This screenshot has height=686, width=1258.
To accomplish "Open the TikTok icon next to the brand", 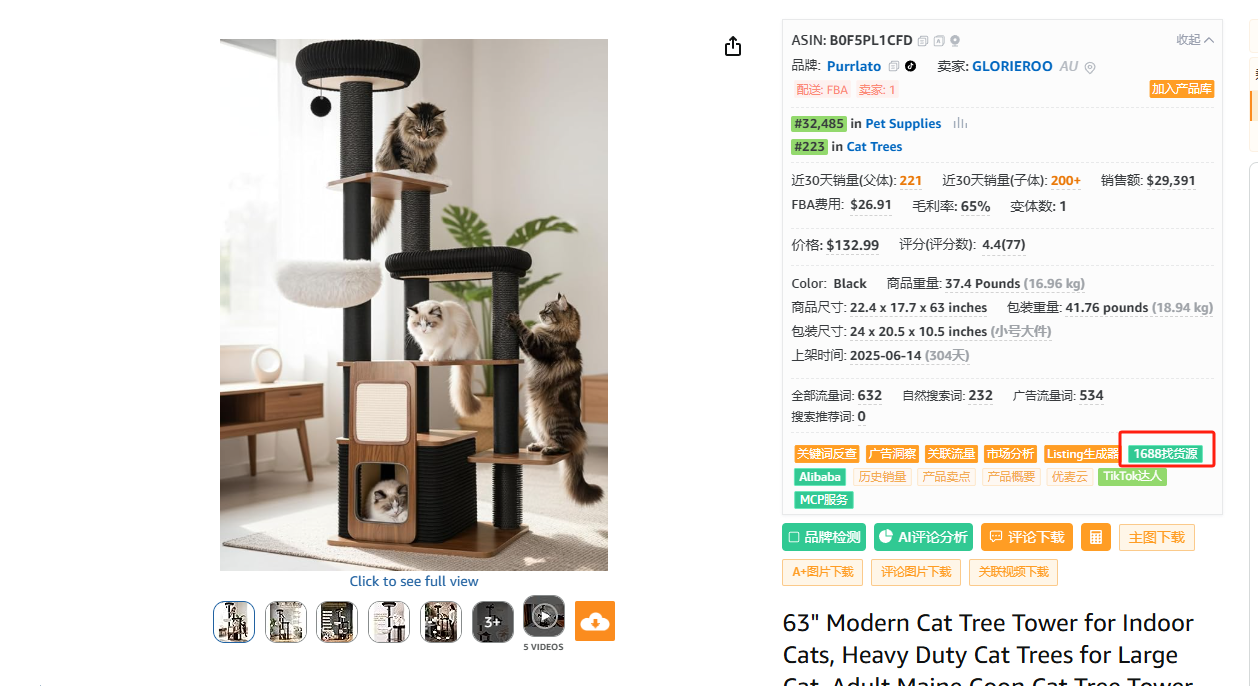I will coord(911,66).
